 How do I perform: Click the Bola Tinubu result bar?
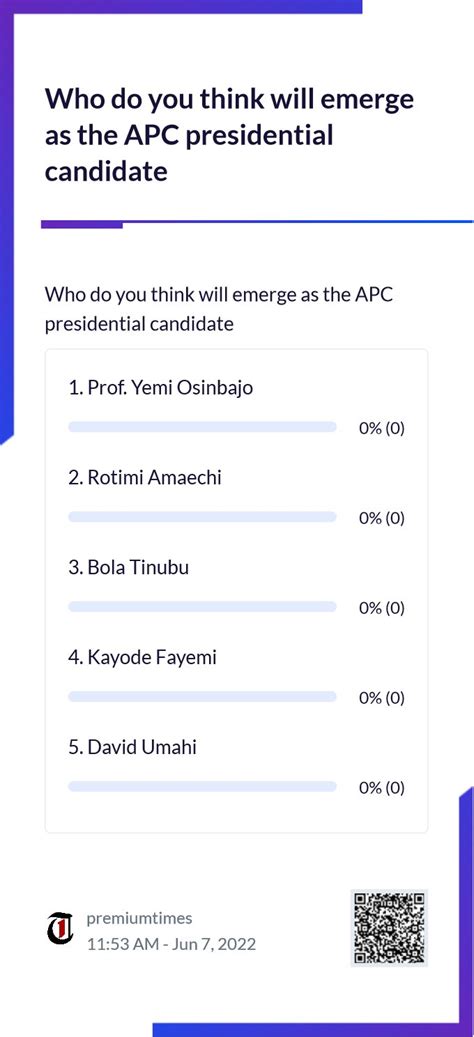coord(202,607)
